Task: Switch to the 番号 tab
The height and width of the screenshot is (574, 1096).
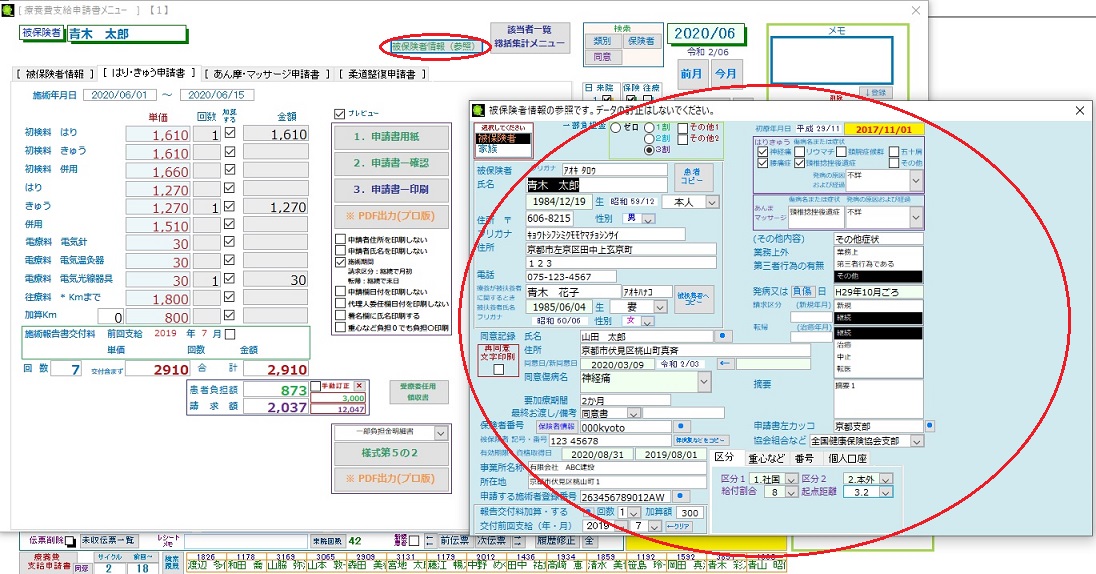Action: 804,459
